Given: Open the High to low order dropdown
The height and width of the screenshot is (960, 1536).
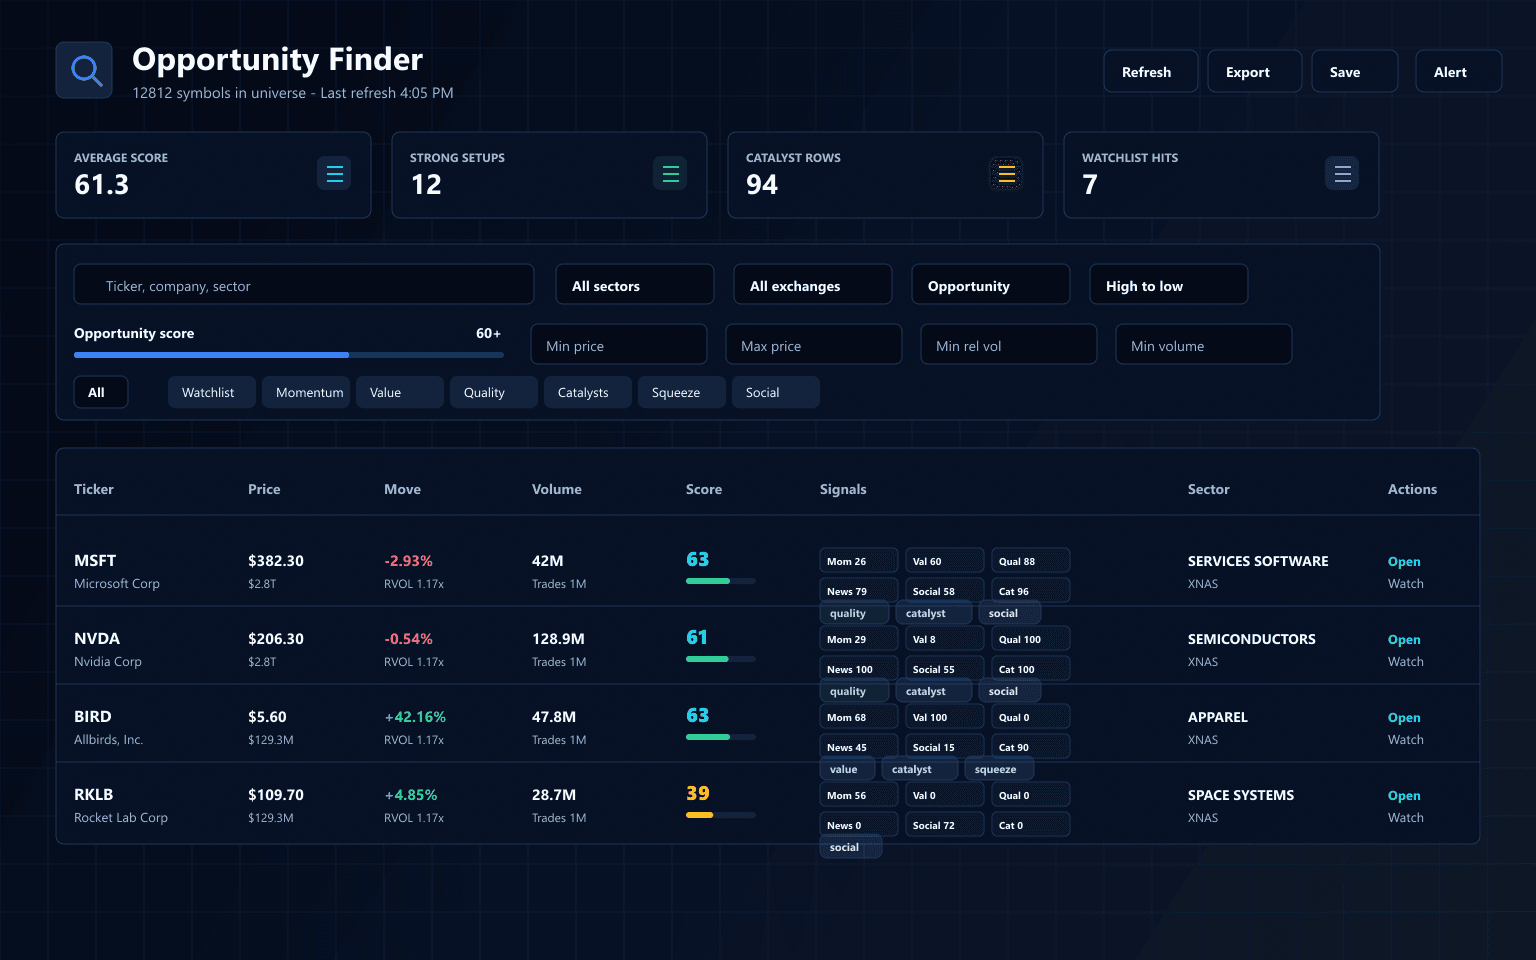Looking at the screenshot, I should (1169, 284).
